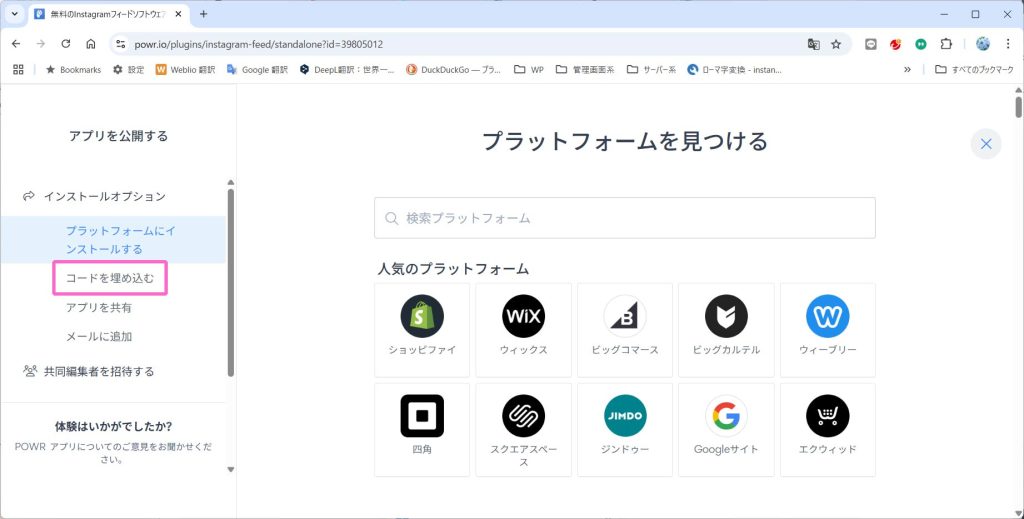This screenshot has height=519, width=1024.
Task: Go to browser home page icon
Action: pos(91,44)
